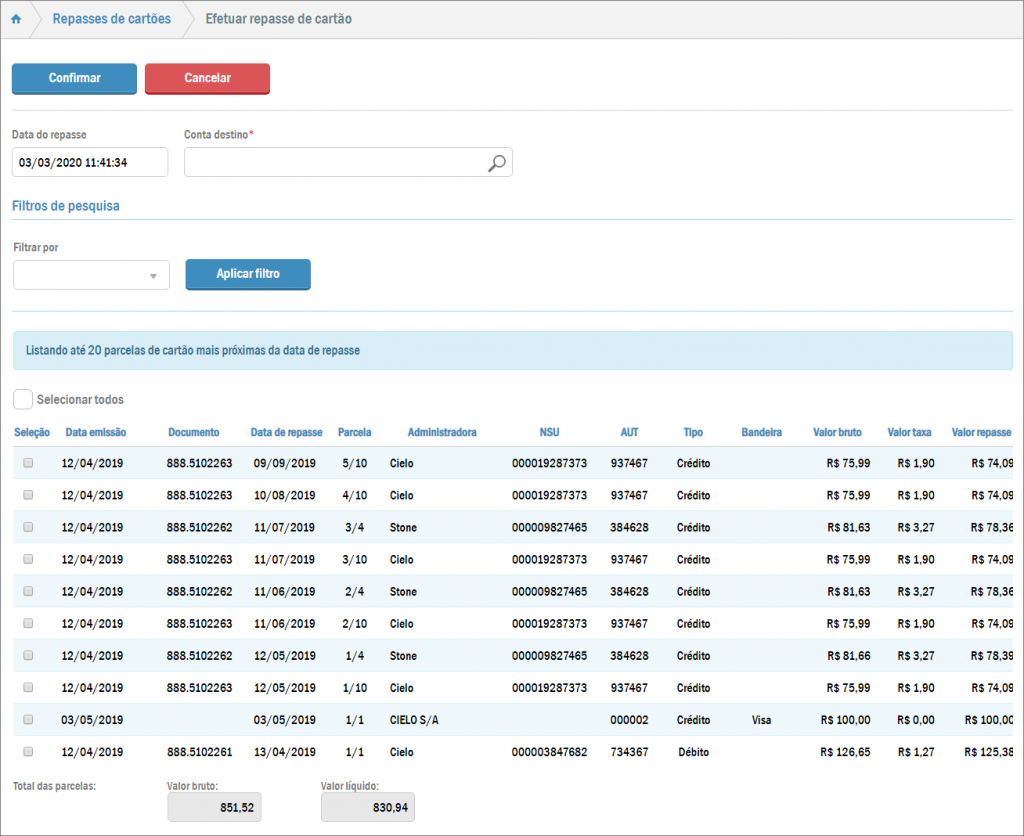
Task: Open Efetuar repasse de cartão breadcrumb
Action: 278,19
